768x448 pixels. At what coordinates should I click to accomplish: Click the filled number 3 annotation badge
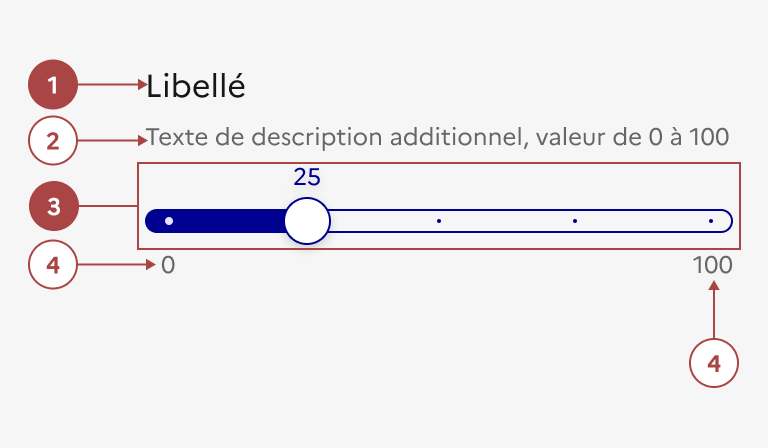pyautogui.click(x=53, y=207)
